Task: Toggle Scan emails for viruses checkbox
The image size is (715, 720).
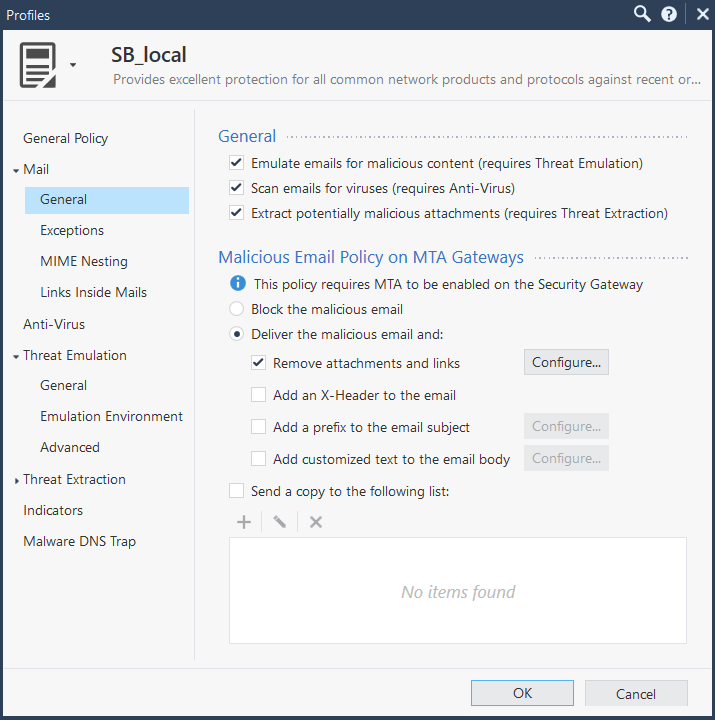Action: click(x=236, y=187)
